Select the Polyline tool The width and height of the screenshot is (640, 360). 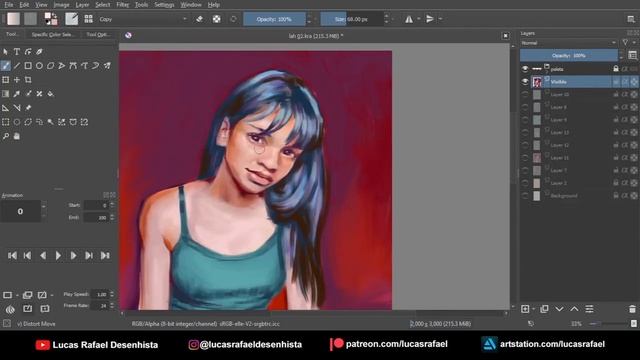(62, 66)
